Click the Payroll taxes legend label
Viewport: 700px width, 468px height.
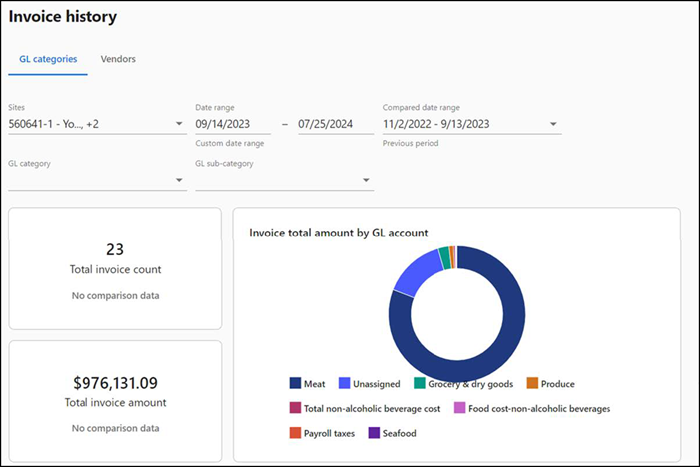click(329, 434)
